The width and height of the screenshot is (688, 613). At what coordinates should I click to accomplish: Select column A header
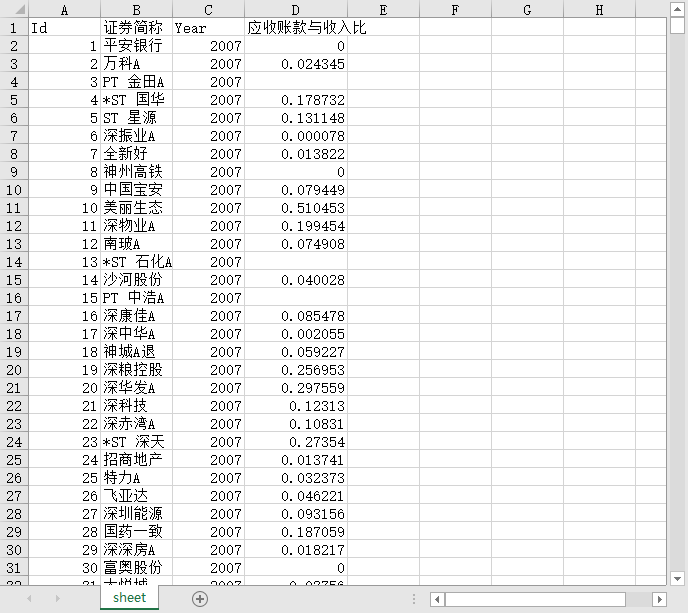pos(64,10)
